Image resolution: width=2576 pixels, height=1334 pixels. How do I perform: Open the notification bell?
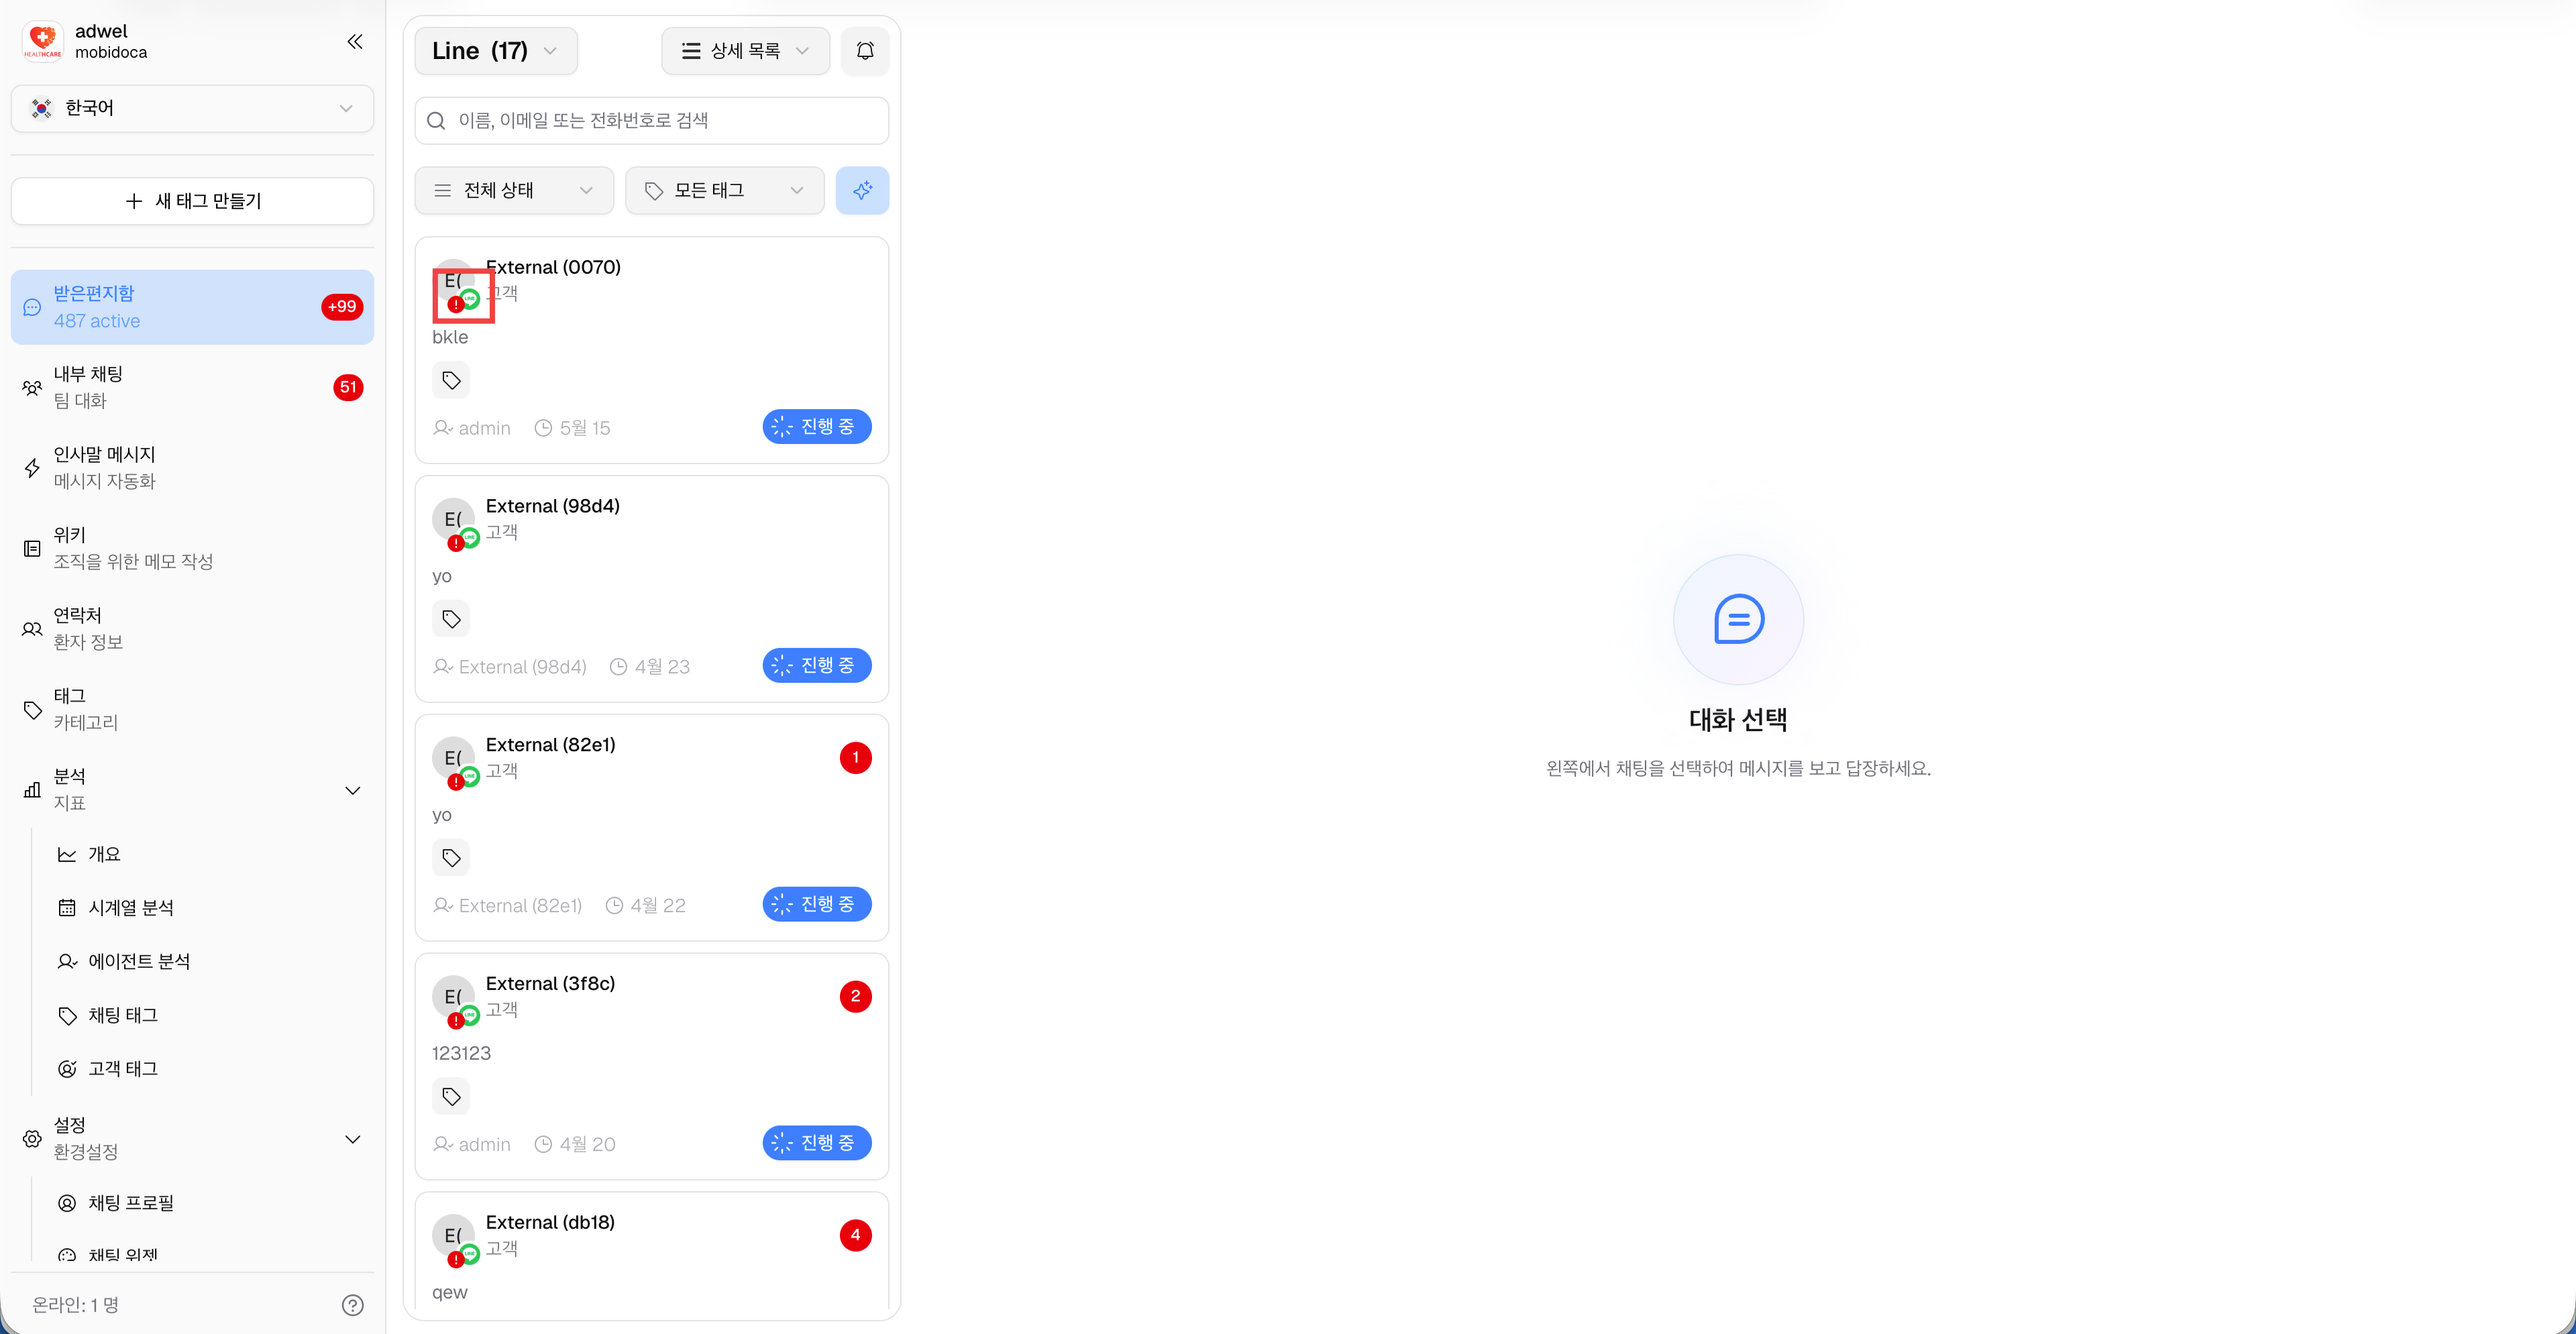(x=865, y=51)
